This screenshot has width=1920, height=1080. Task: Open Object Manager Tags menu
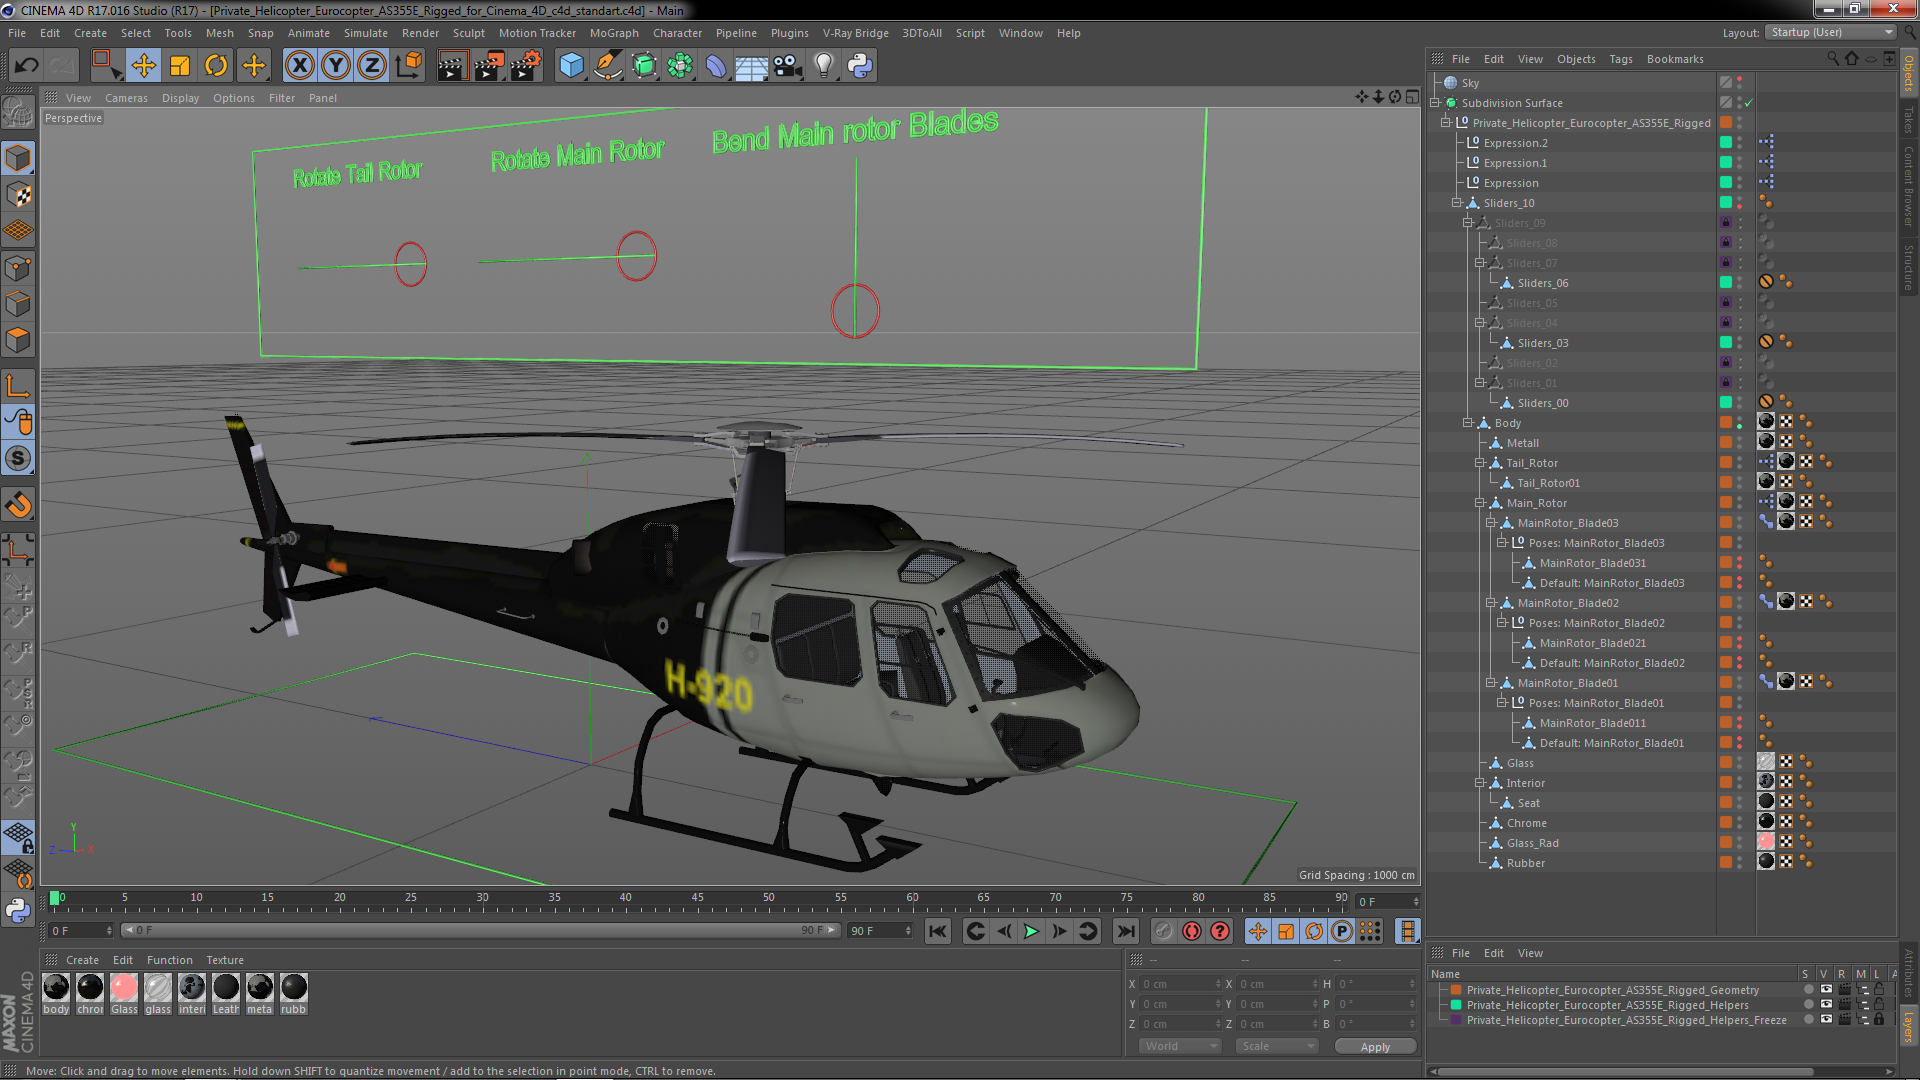coord(1621,59)
